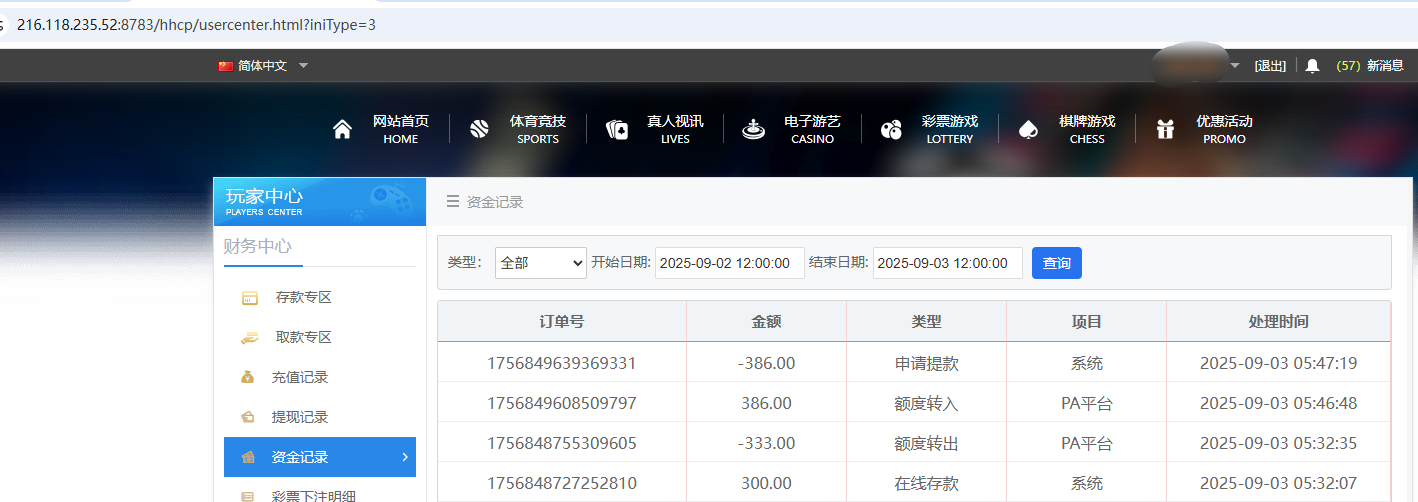This screenshot has height=502, width=1418.
Task: Click the gift box icon for 优惠活动
Action: [x=1165, y=130]
